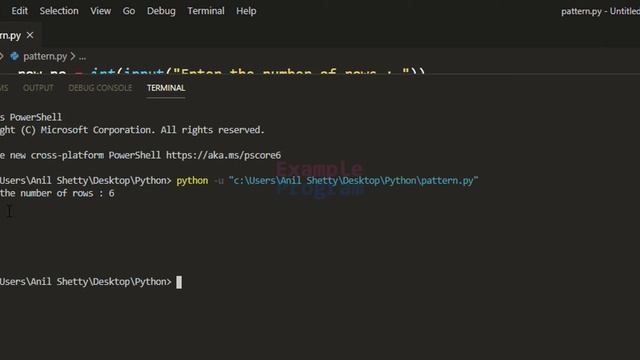This screenshot has width=640, height=360.
Task: Click the quoted pattern.py path in terminal
Action: point(353,181)
